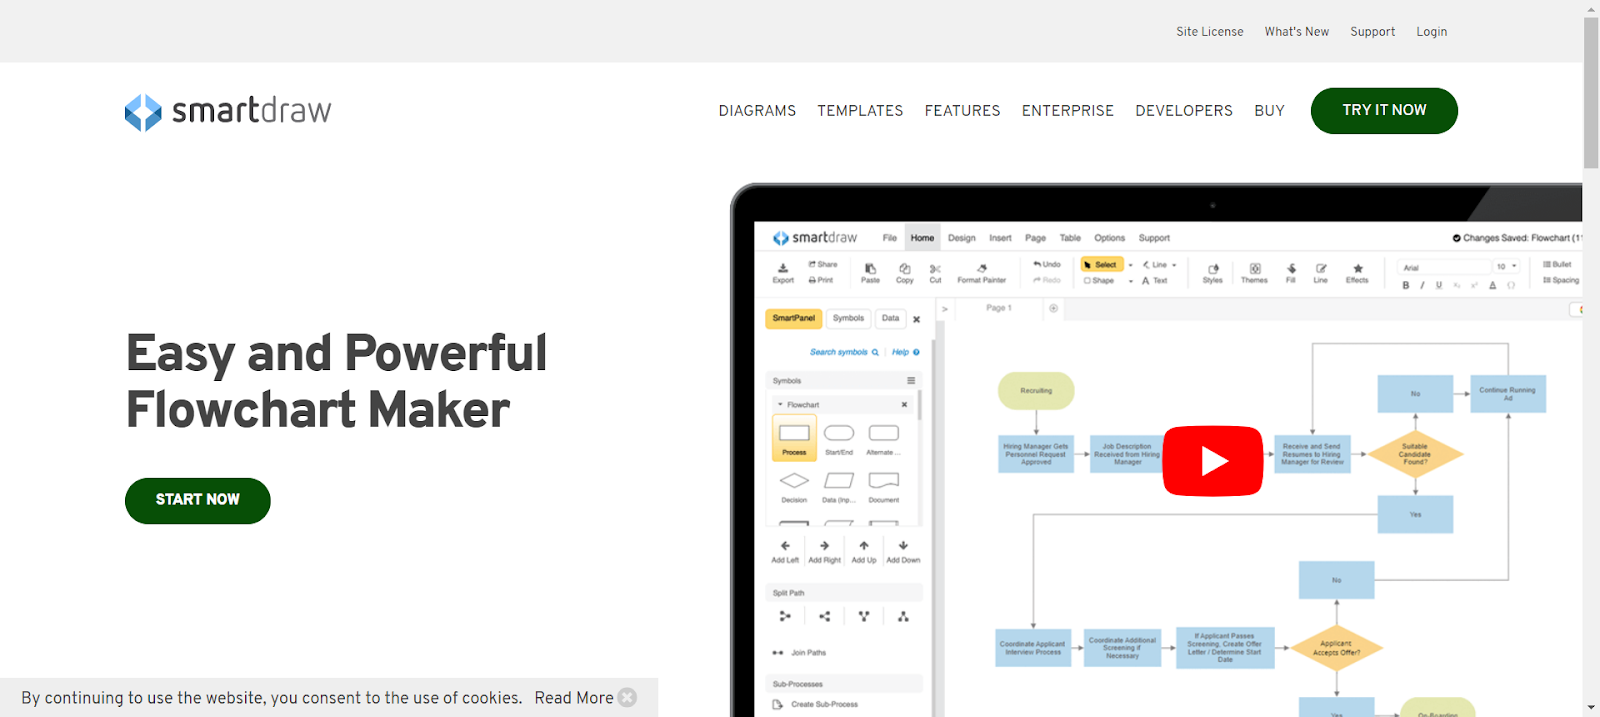Open the ENTERPRISE navigation item
This screenshot has height=717, width=1600.
pyautogui.click(x=1068, y=111)
